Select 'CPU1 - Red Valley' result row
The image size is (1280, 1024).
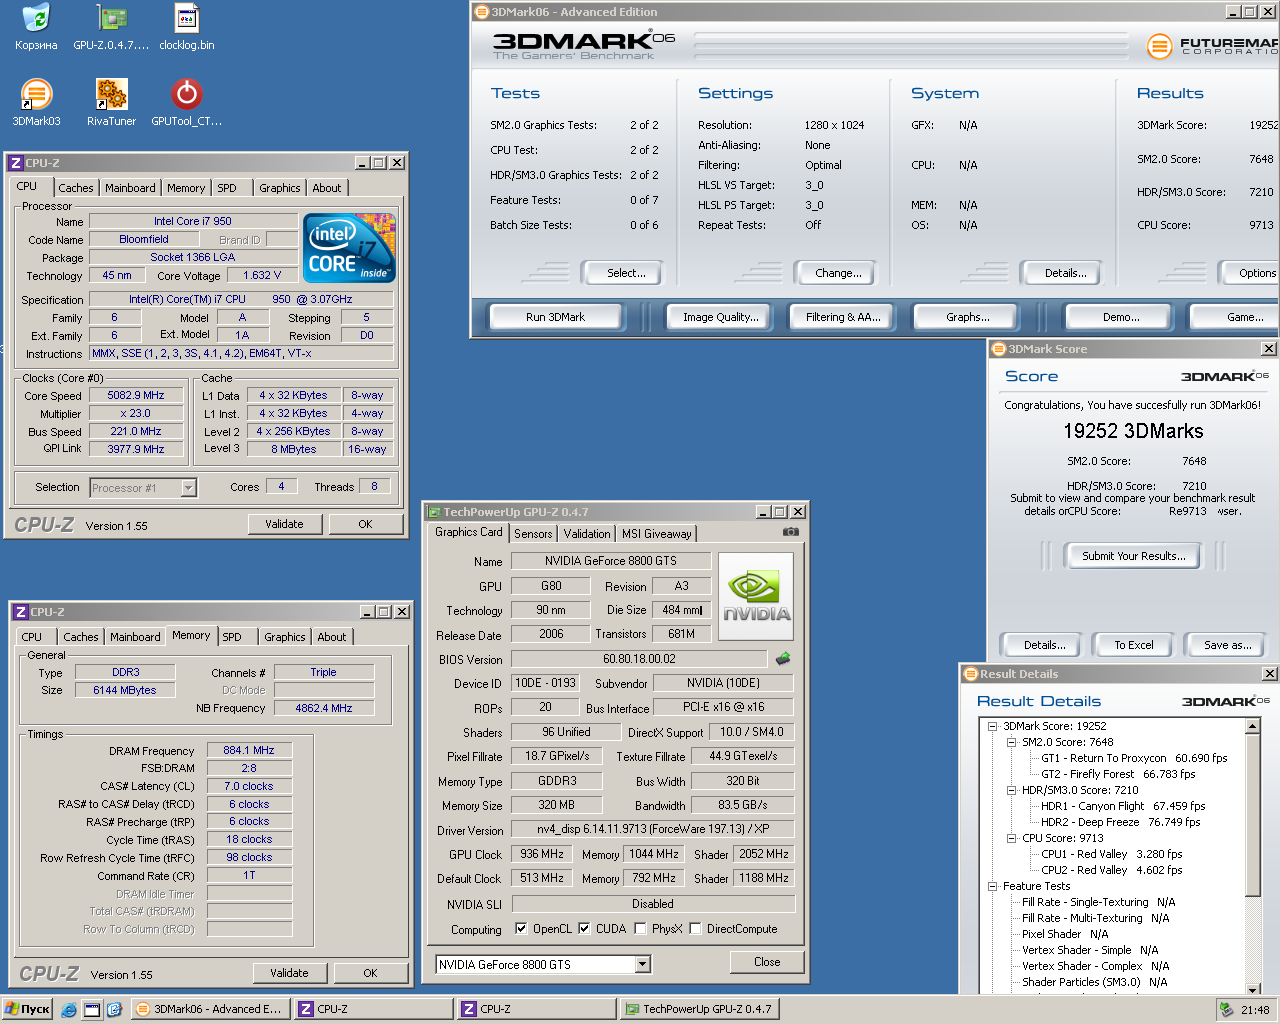[x=1111, y=854]
